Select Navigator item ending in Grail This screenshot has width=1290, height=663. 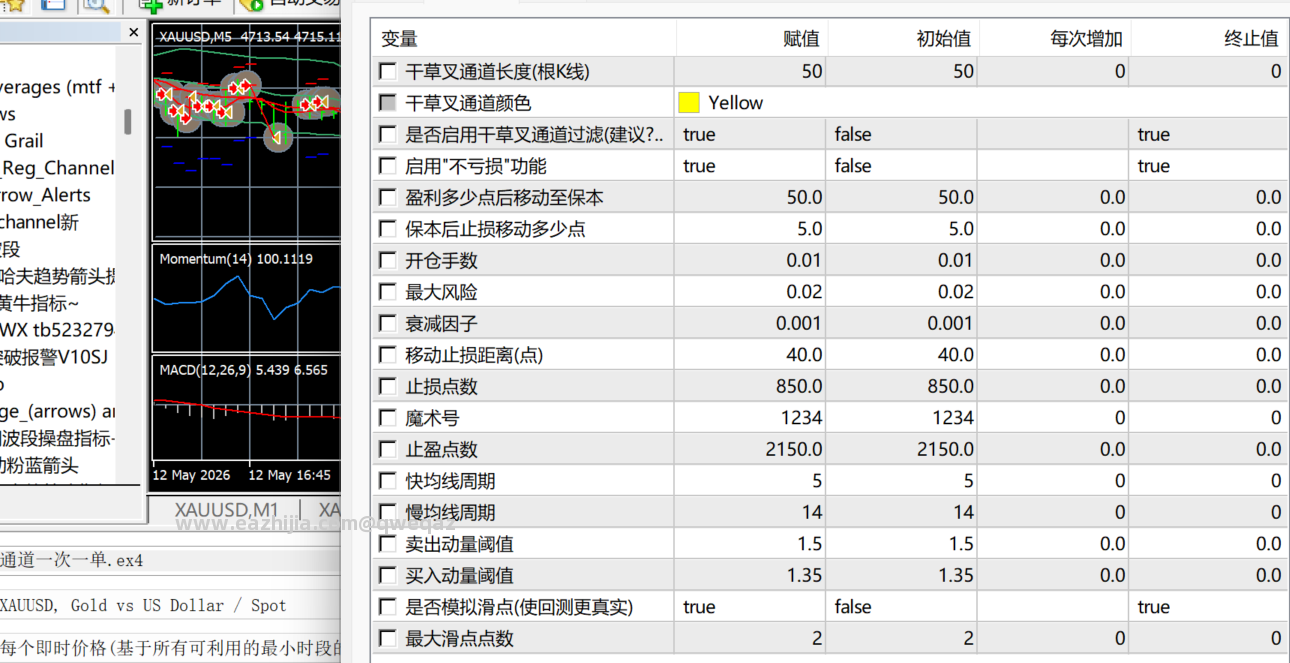[23, 141]
